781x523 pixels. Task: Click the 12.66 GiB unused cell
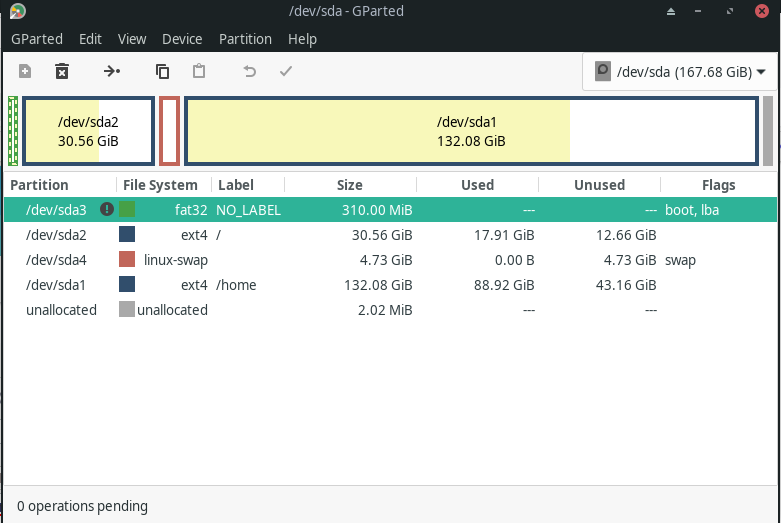click(x=626, y=235)
